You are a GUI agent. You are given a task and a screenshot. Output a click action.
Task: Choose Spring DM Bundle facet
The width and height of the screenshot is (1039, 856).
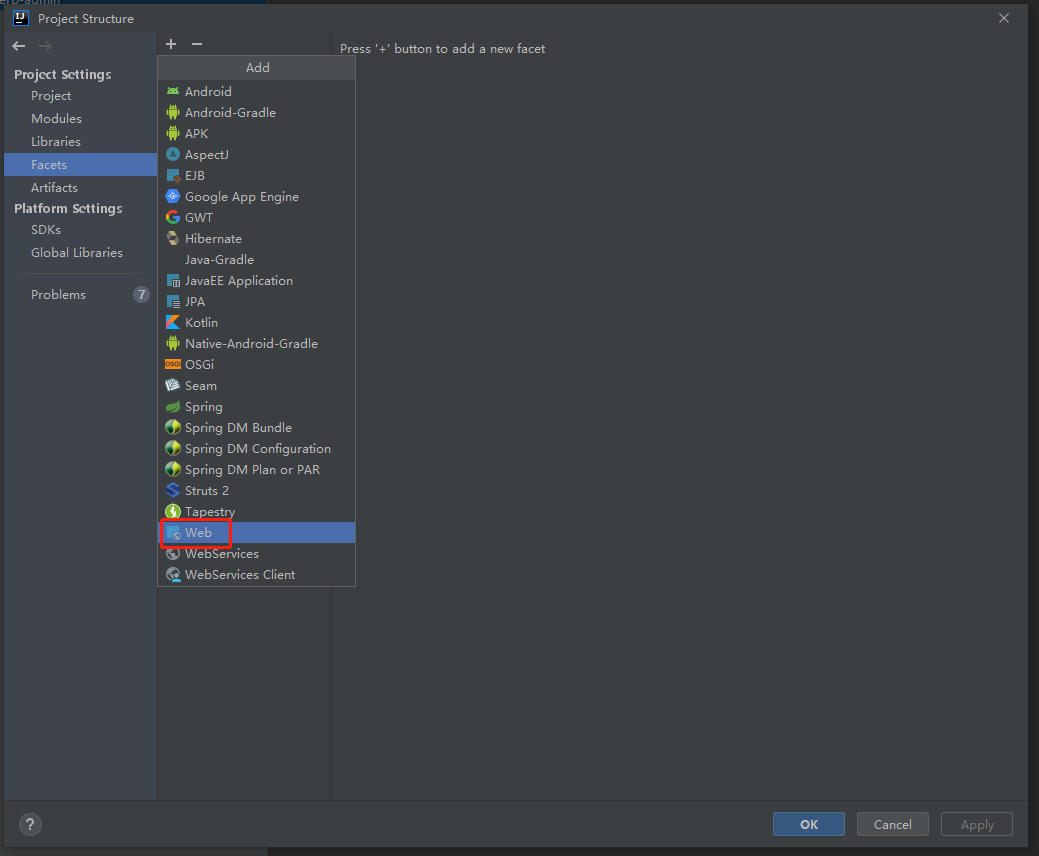(256, 427)
